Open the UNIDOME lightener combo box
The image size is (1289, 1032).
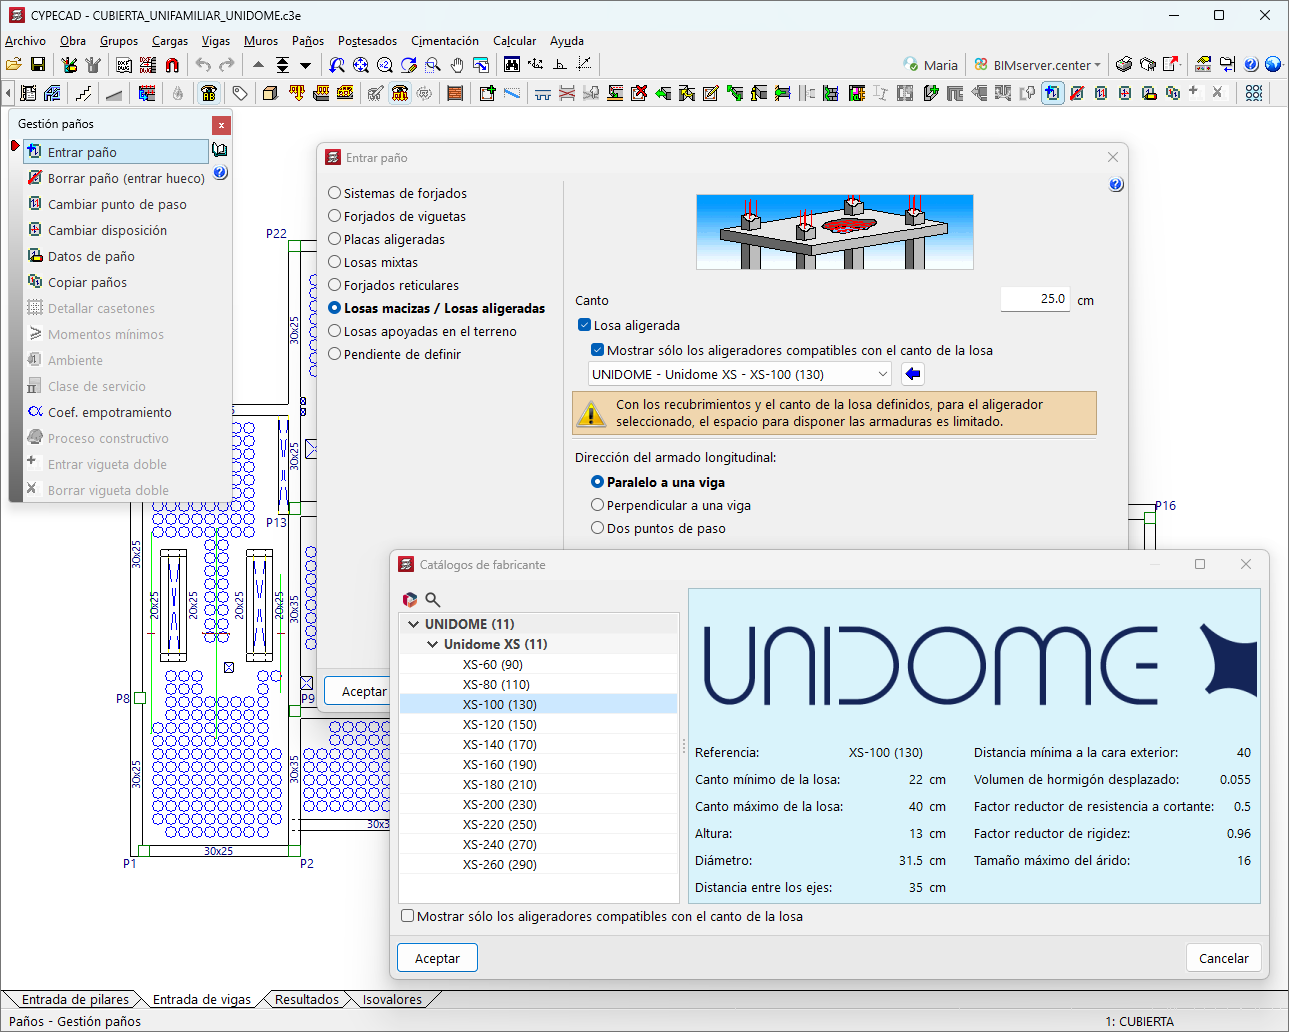(740, 374)
